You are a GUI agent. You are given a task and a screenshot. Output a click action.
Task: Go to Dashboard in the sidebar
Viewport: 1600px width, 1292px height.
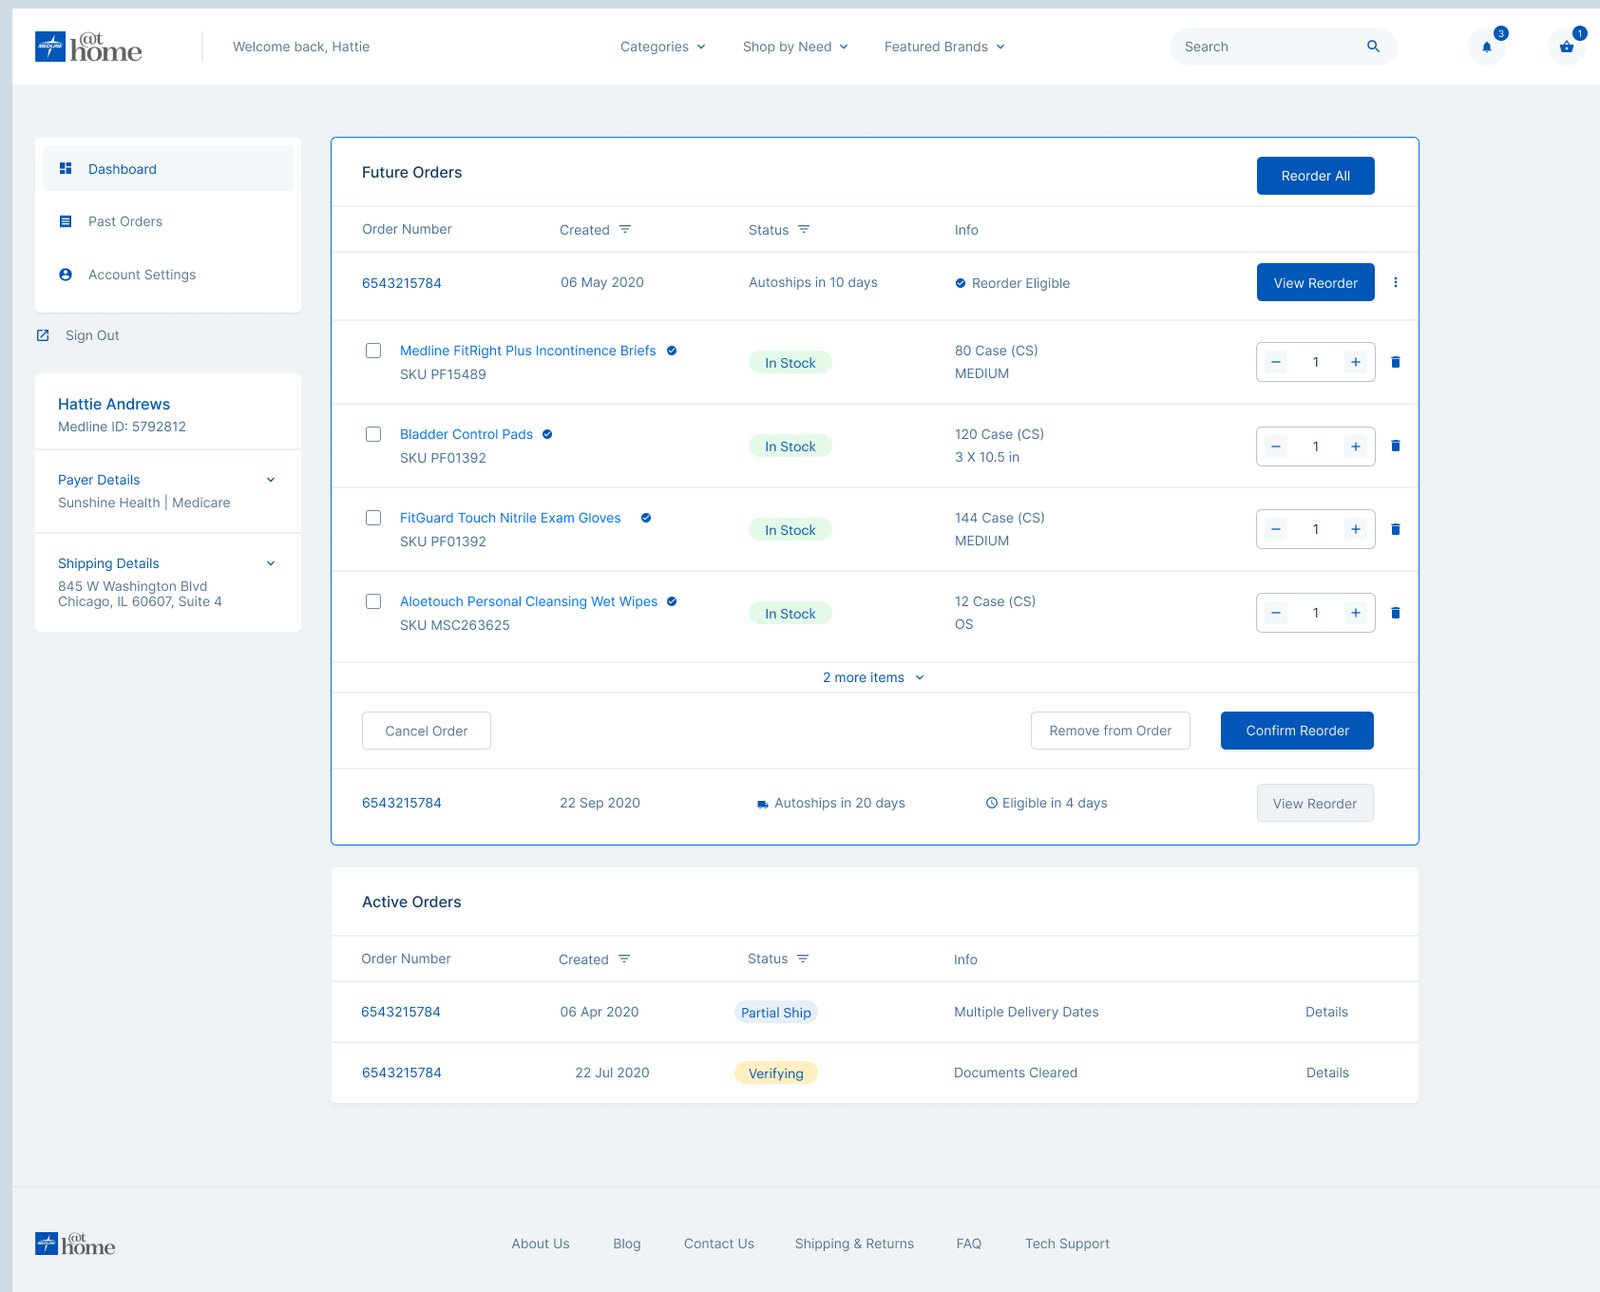[168, 168]
